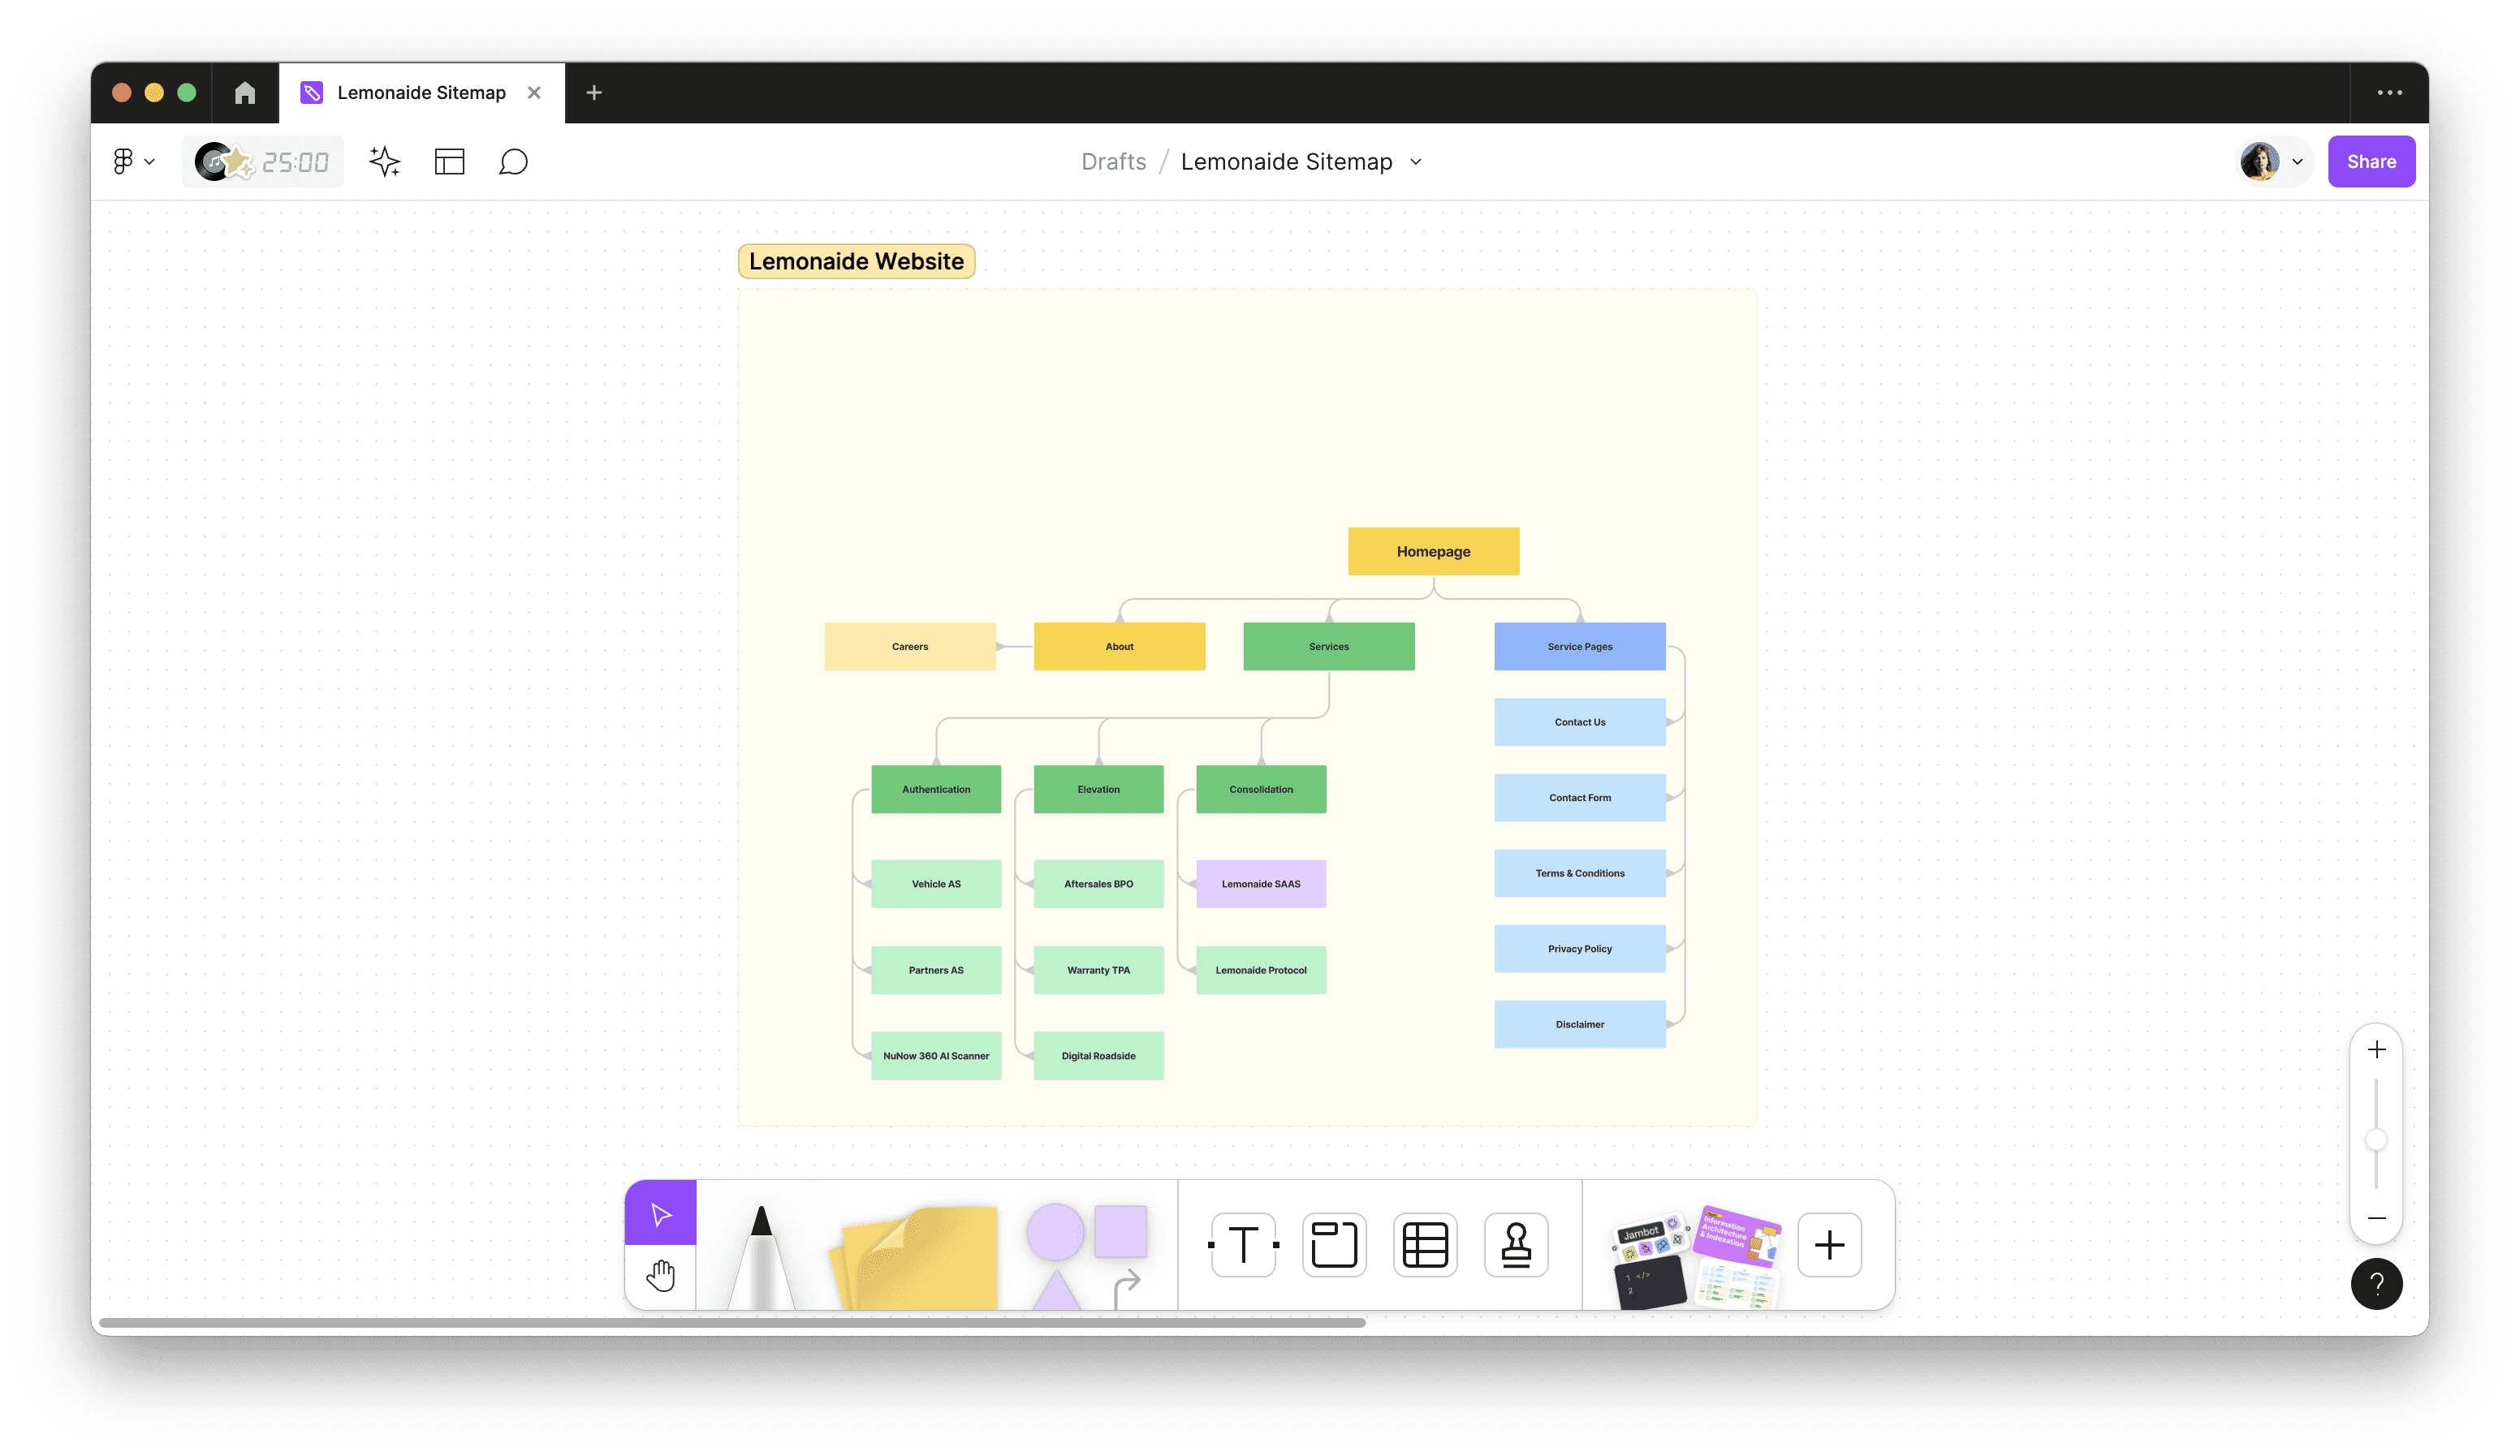Select the Service Pages node
This screenshot has width=2520, height=1456.
coord(1580,646)
